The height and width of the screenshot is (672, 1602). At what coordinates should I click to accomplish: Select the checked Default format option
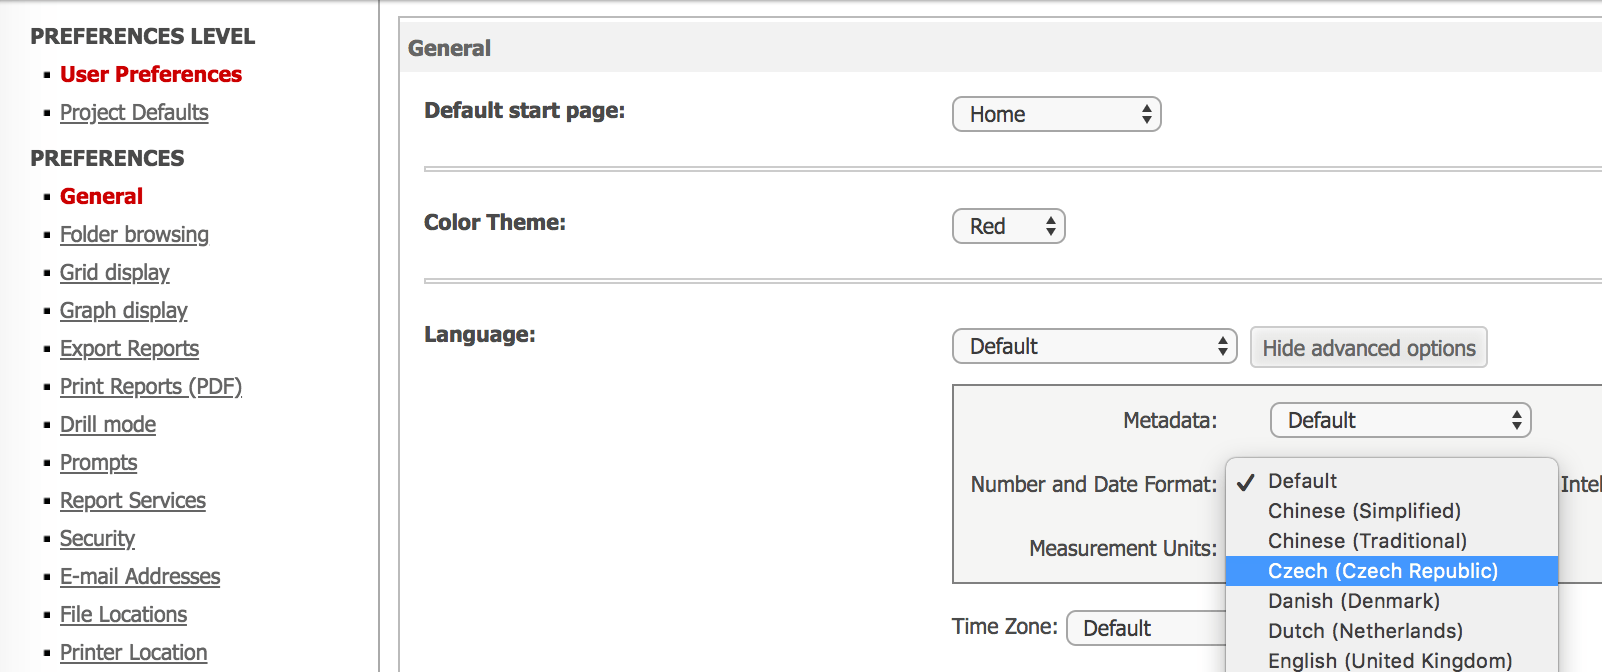(1302, 481)
